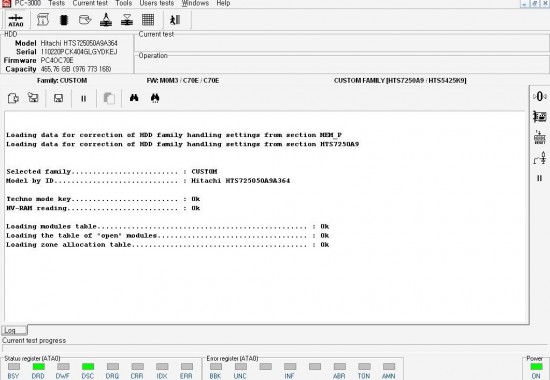Viewport: 550px width, 380px height.
Task: Open the Windows menu
Action: [x=195, y=3]
